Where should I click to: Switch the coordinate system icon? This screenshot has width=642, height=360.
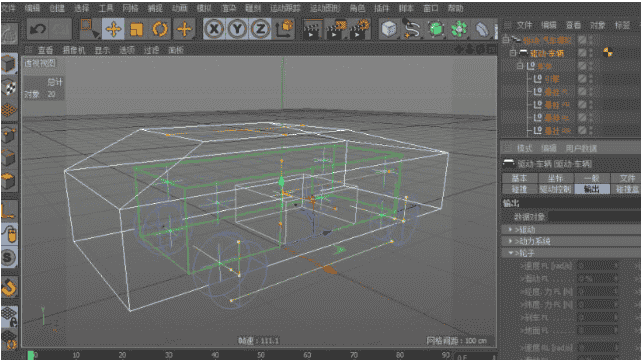[284, 29]
